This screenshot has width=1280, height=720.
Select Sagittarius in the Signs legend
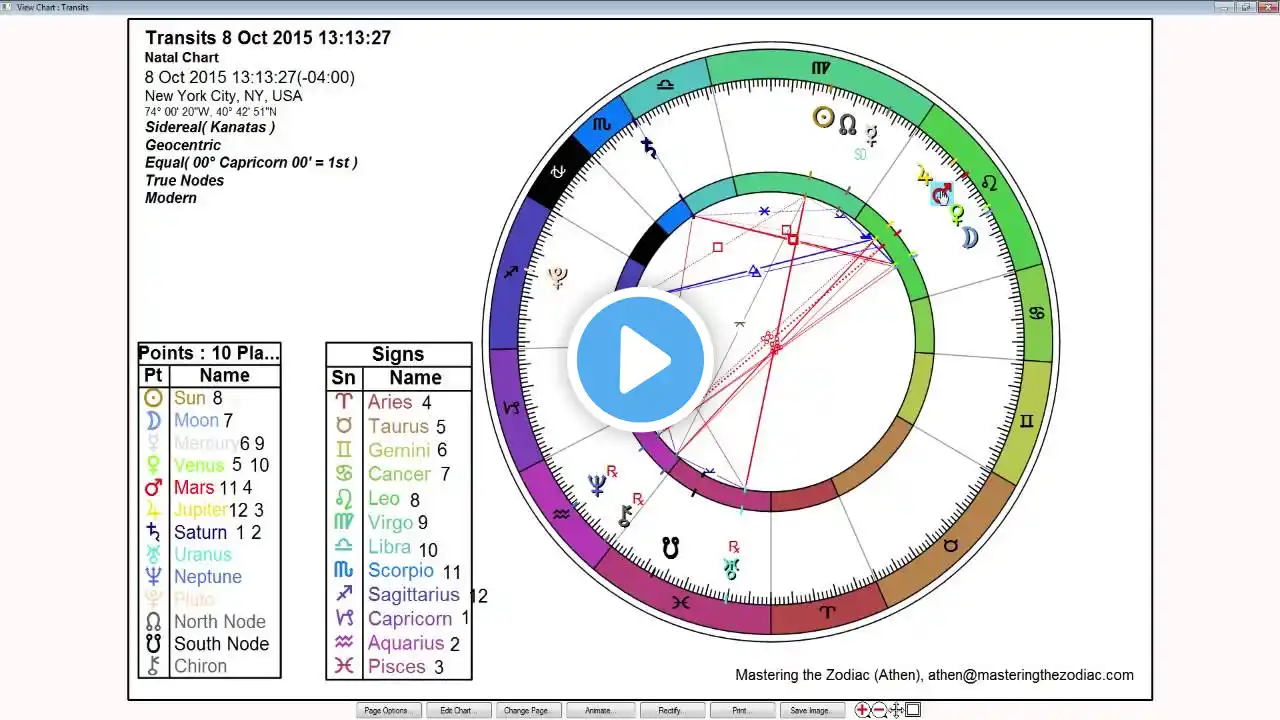click(399, 594)
